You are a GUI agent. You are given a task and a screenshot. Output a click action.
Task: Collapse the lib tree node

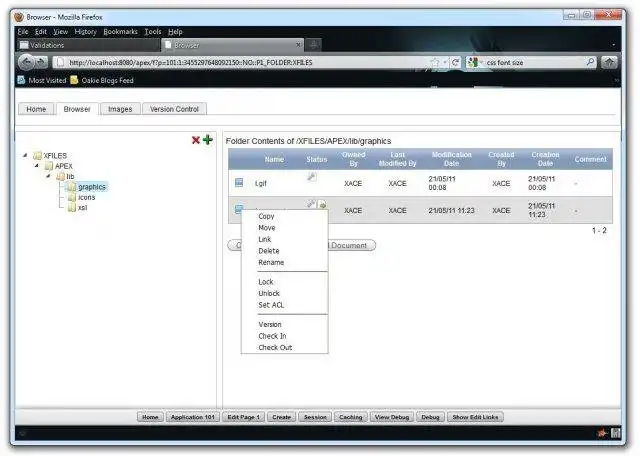pyautogui.click(x=48, y=176)
